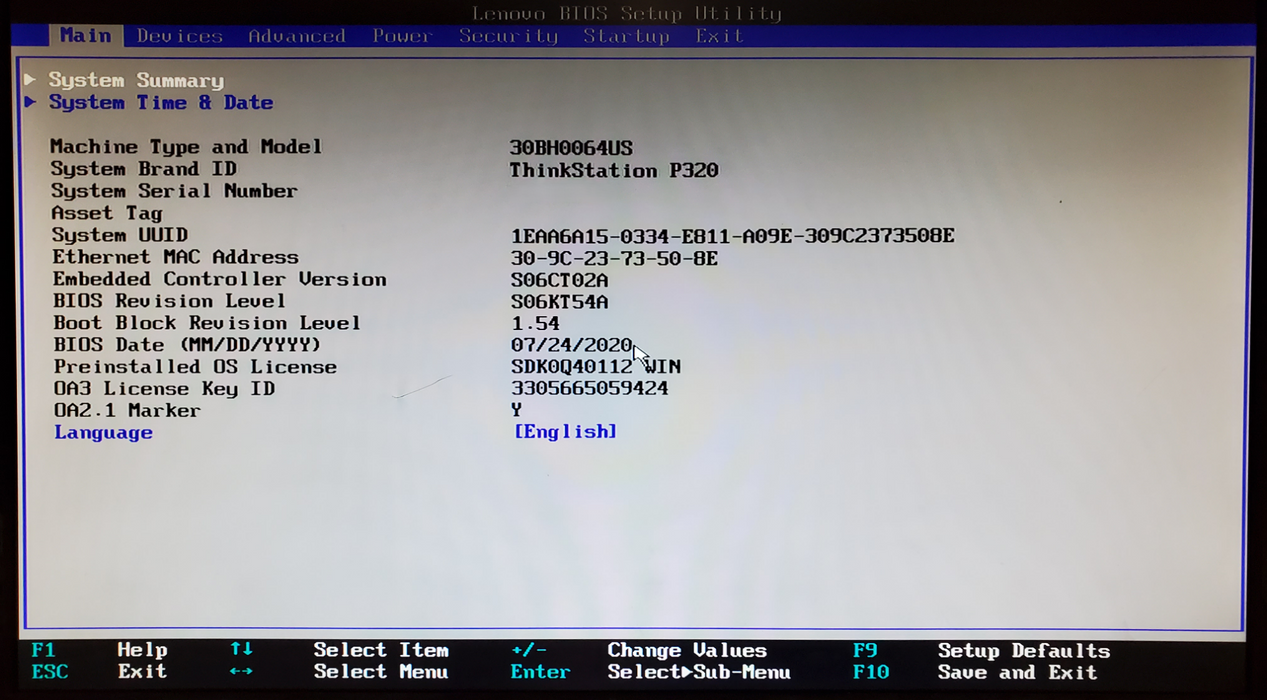Image resolution: width=1267 pixels, height=700 pixels.
Task: Select the Startup tab
Action: point(626,36)
